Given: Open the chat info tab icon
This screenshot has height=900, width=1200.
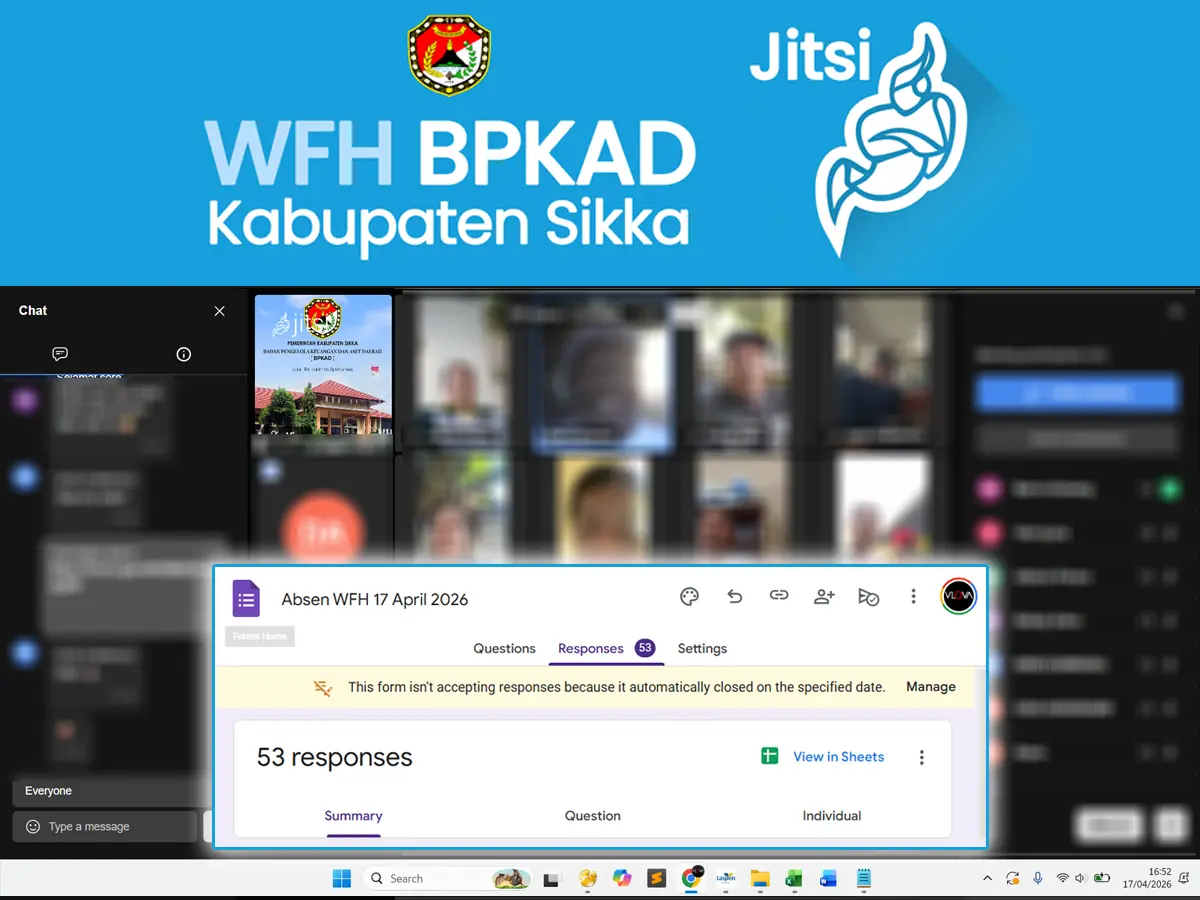Looking at the screenshot, I should [x=183, y=354].
